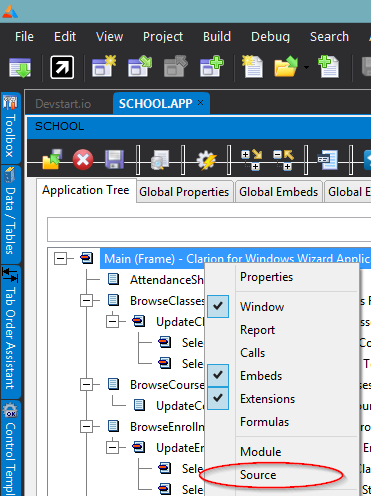Click the black arrow start page icon

coord(62,67)
